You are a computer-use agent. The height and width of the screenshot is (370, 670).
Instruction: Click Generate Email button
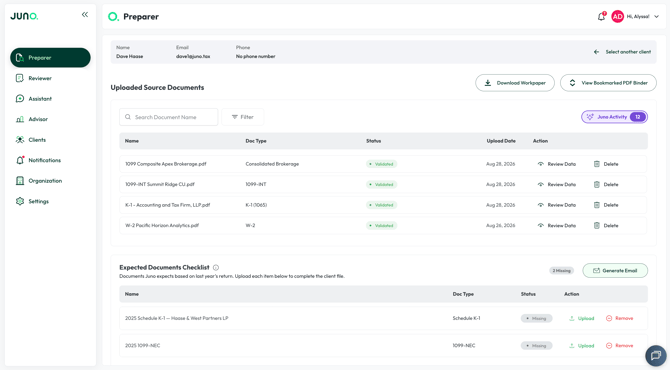615,271
